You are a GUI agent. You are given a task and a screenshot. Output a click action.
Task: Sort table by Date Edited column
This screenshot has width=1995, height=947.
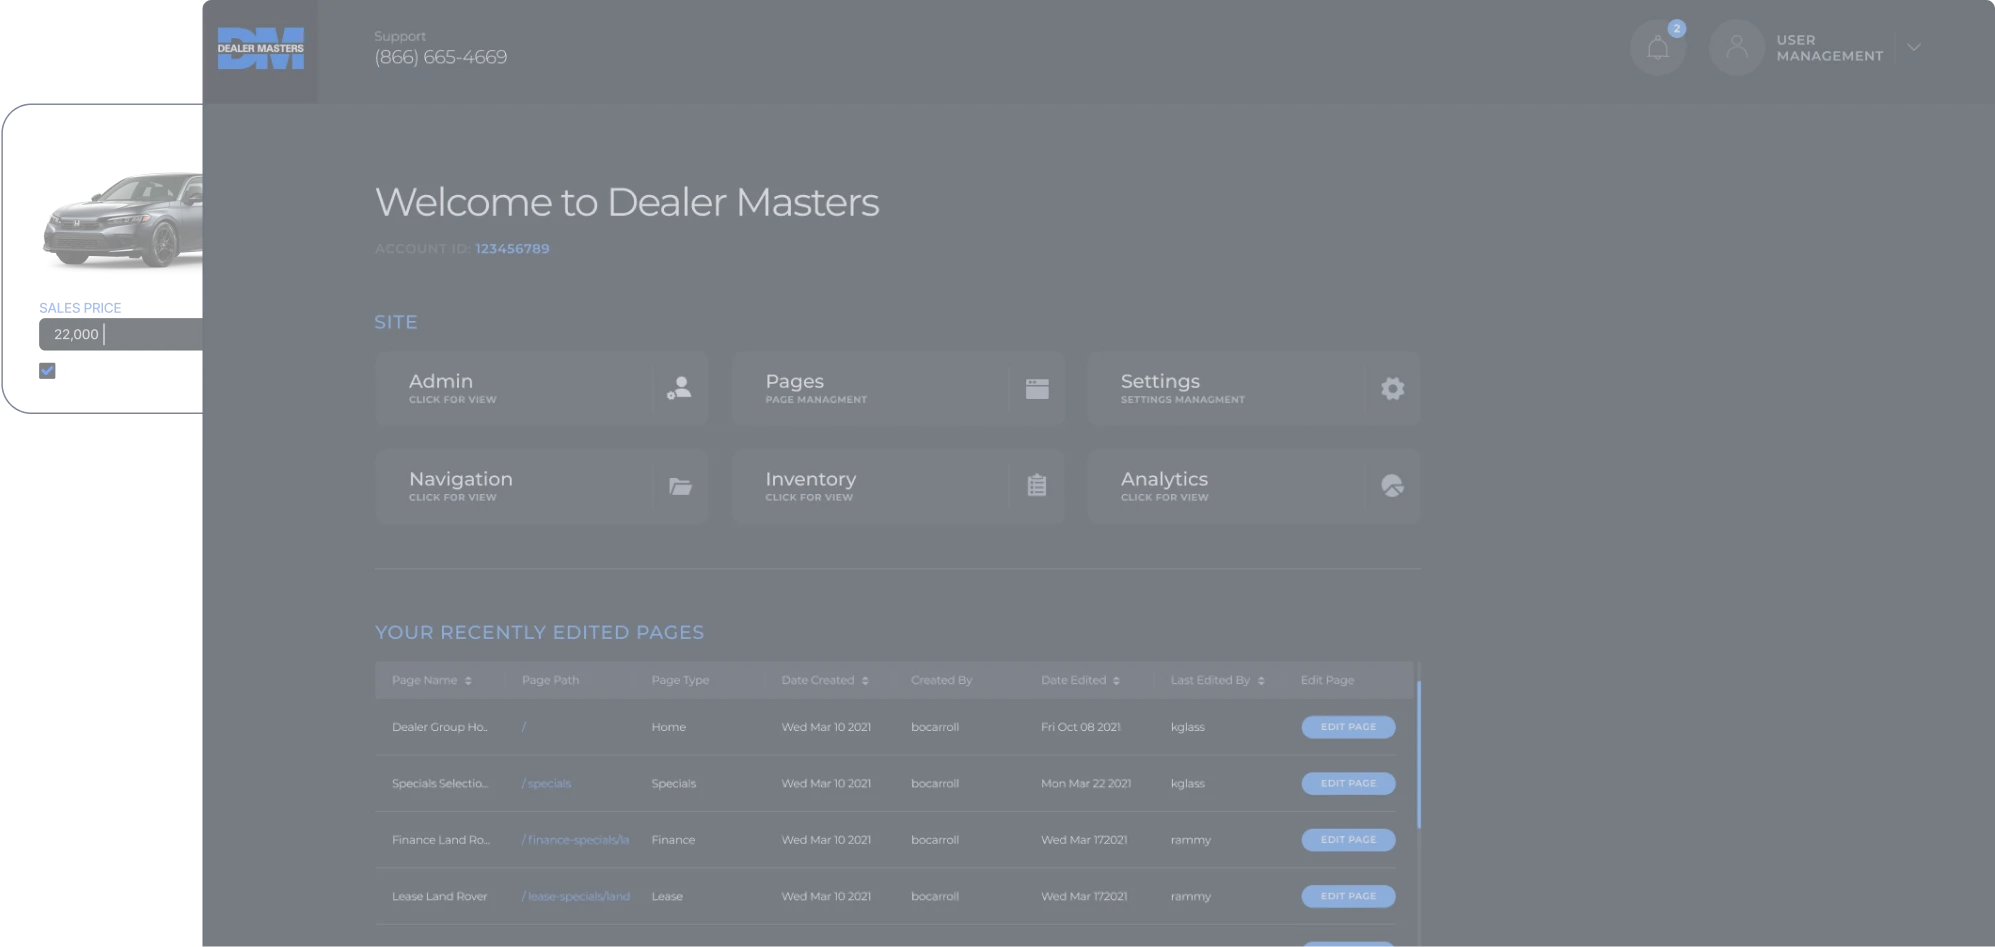click(1116, 681)
